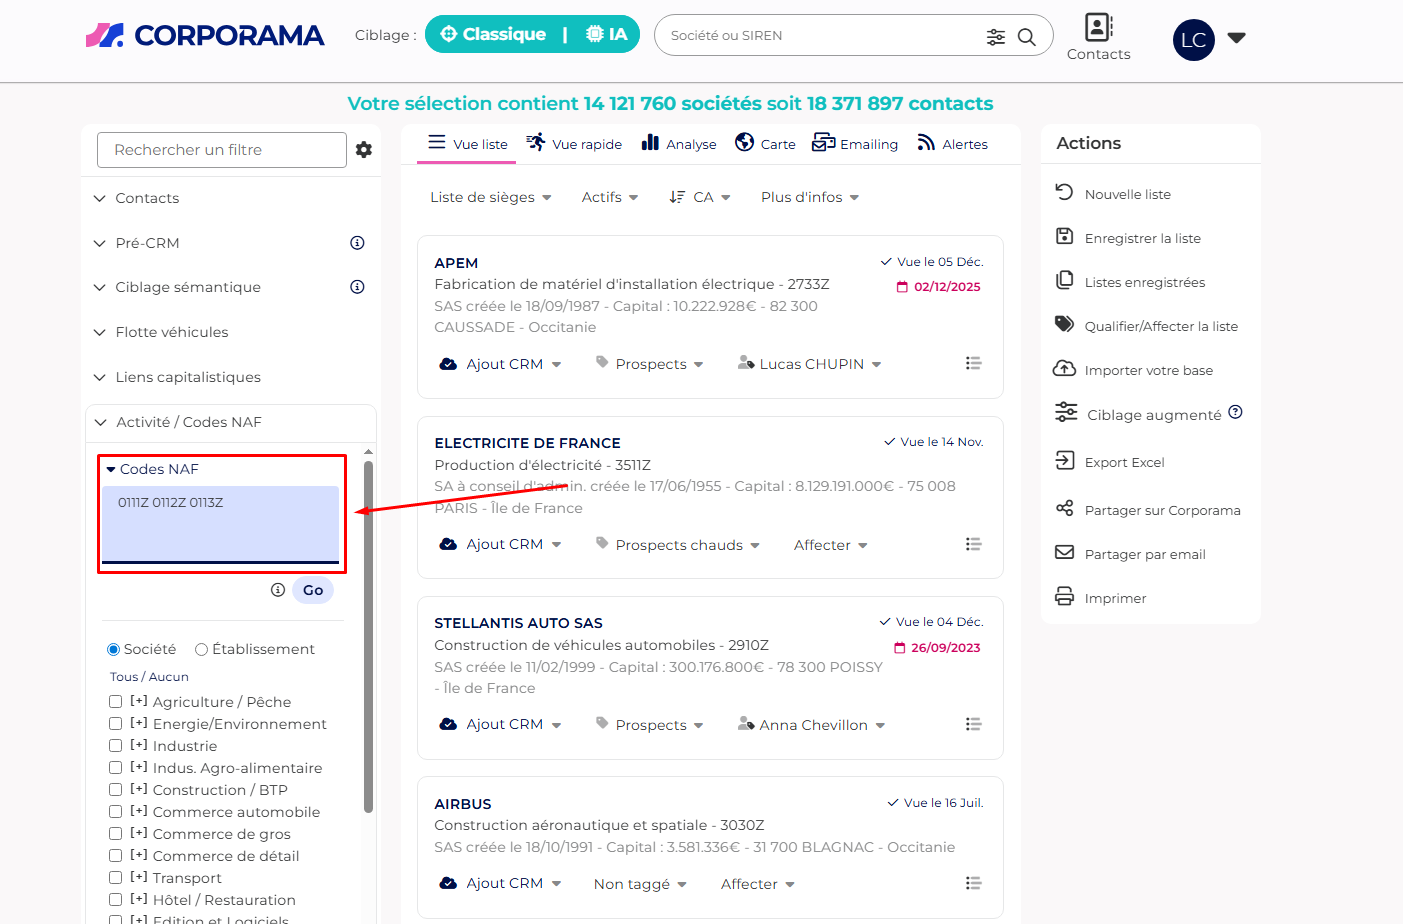Enable the Construction / BTP checkbox
The height and width of the screenshot is (924, 1403).
pos(116,790)
